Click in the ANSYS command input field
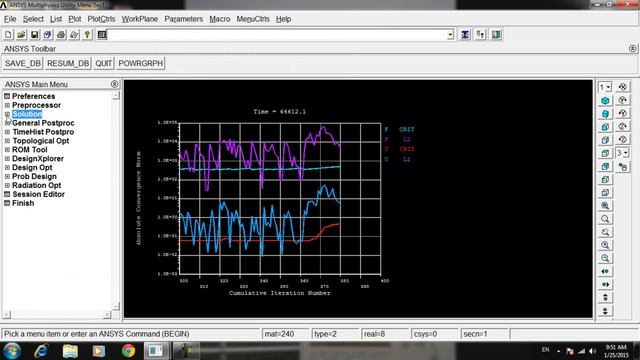Screen dimensions: 640x360 point(277,35)
